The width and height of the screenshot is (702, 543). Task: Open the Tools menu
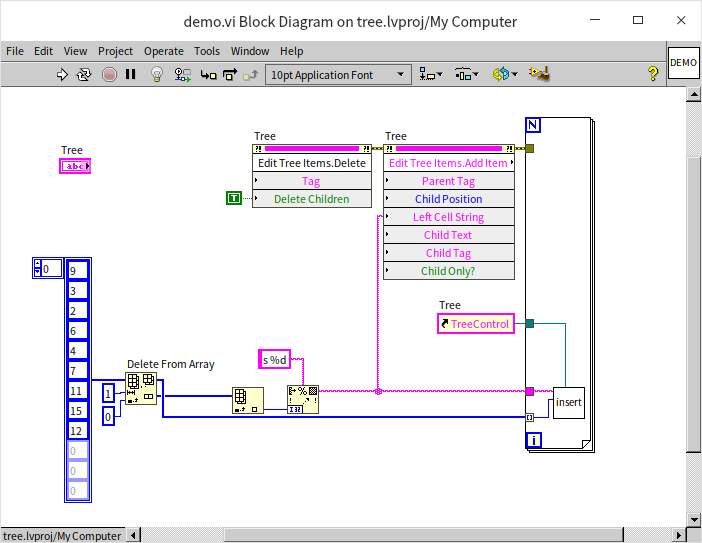(207, 51)
